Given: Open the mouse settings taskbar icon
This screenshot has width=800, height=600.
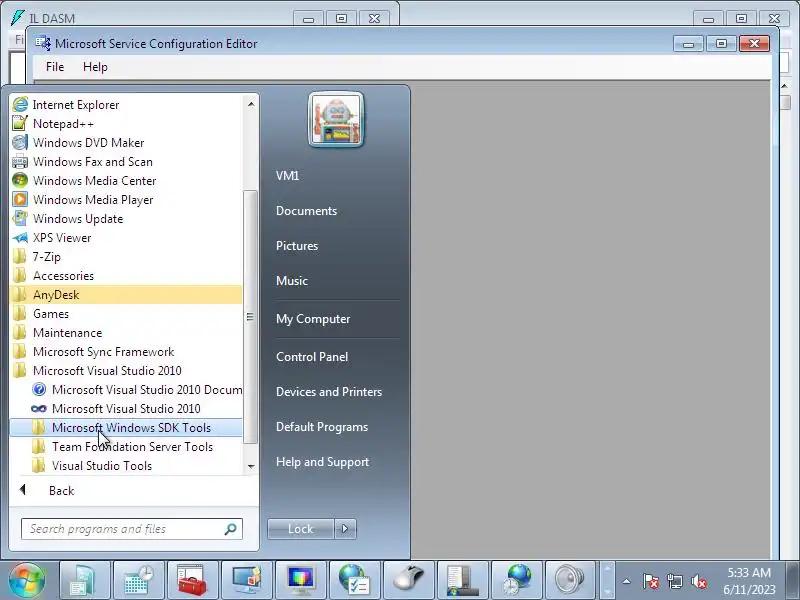Looking at the screenshot, I should point(409,580).
